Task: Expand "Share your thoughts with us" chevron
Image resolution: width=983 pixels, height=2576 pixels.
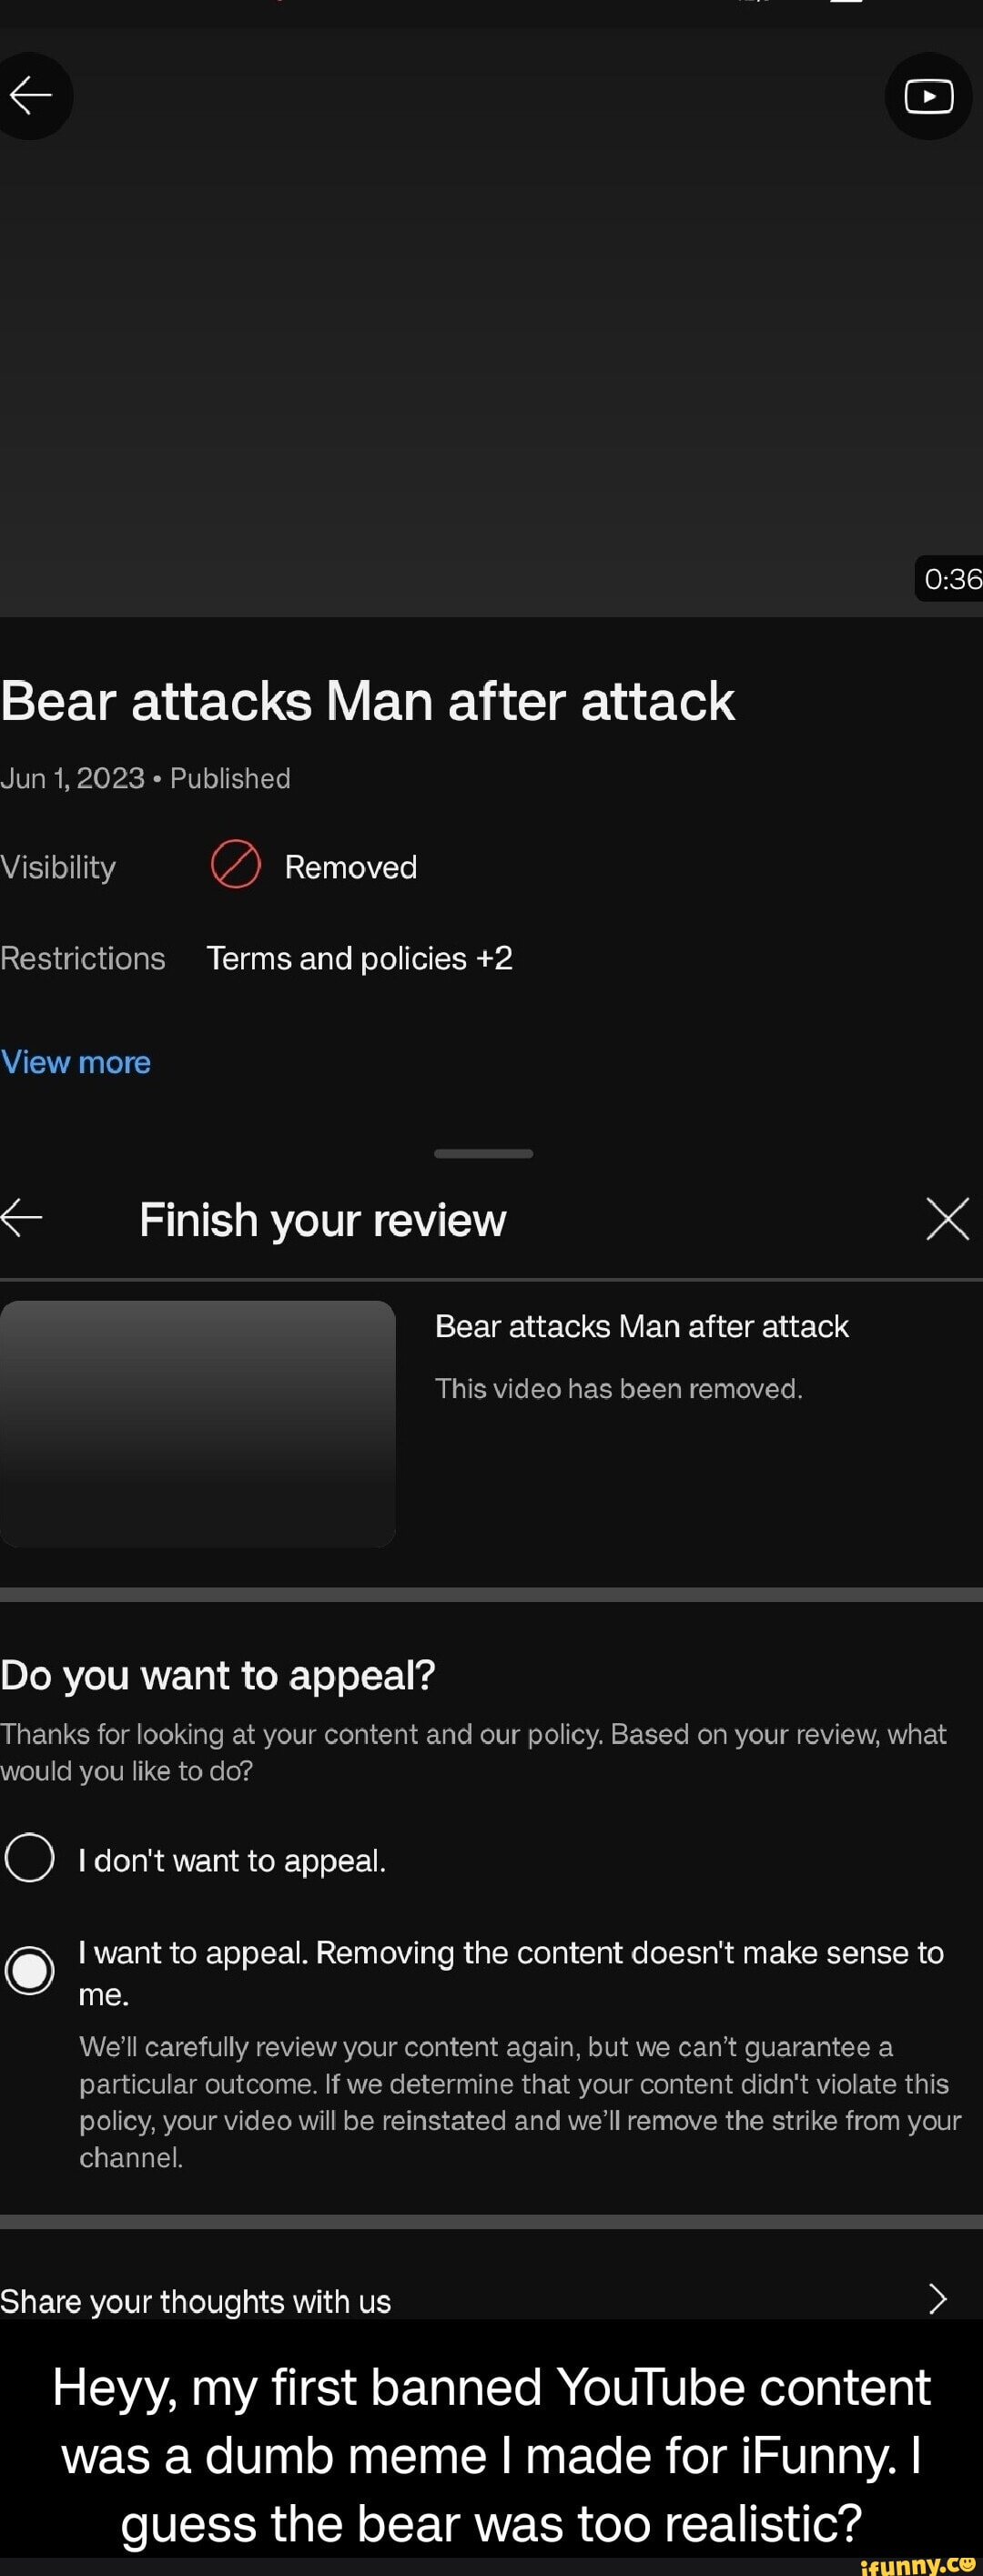Action: 937,2299
